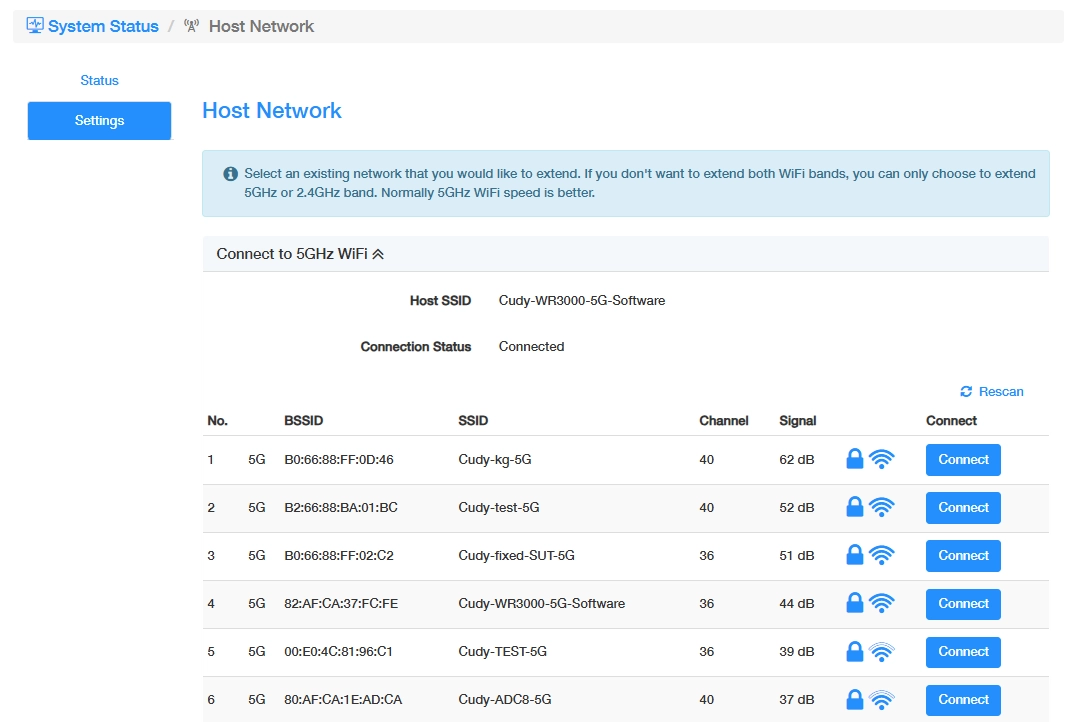This screenshot has height=722, width=1076.
Task: Click the info icon in the blue notice
Action: [231, 174]
